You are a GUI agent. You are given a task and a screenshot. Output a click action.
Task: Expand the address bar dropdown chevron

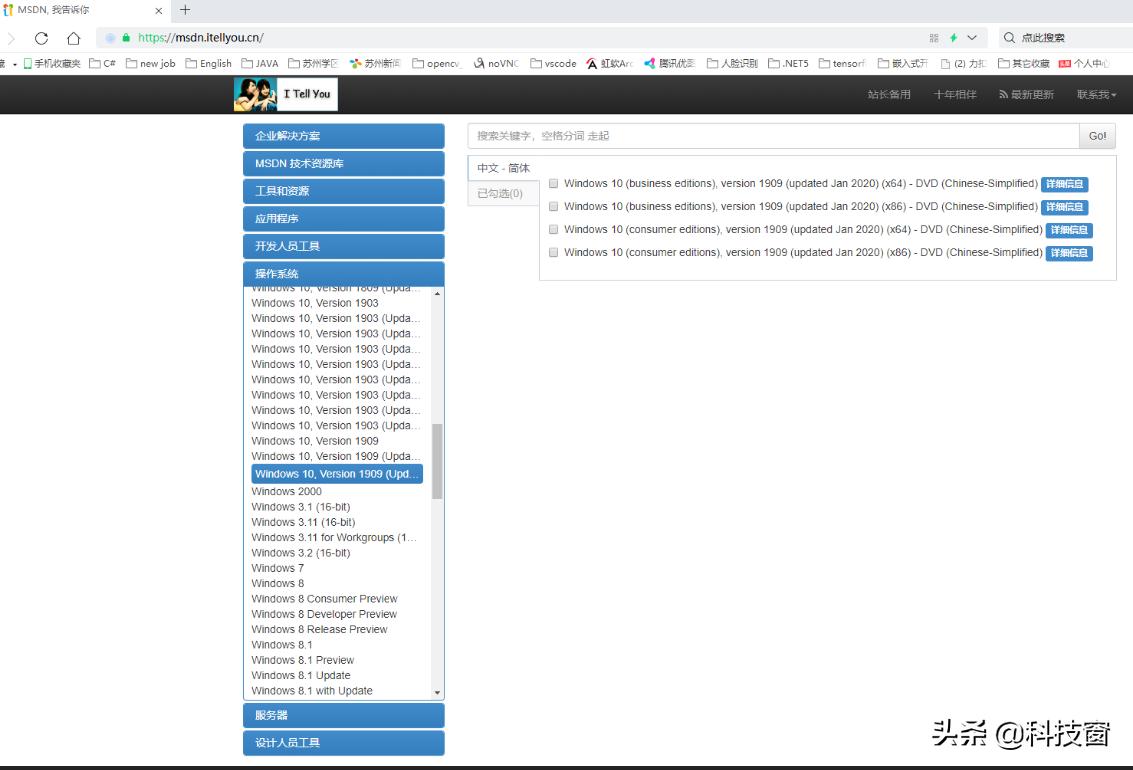click(x=973, y=38)
